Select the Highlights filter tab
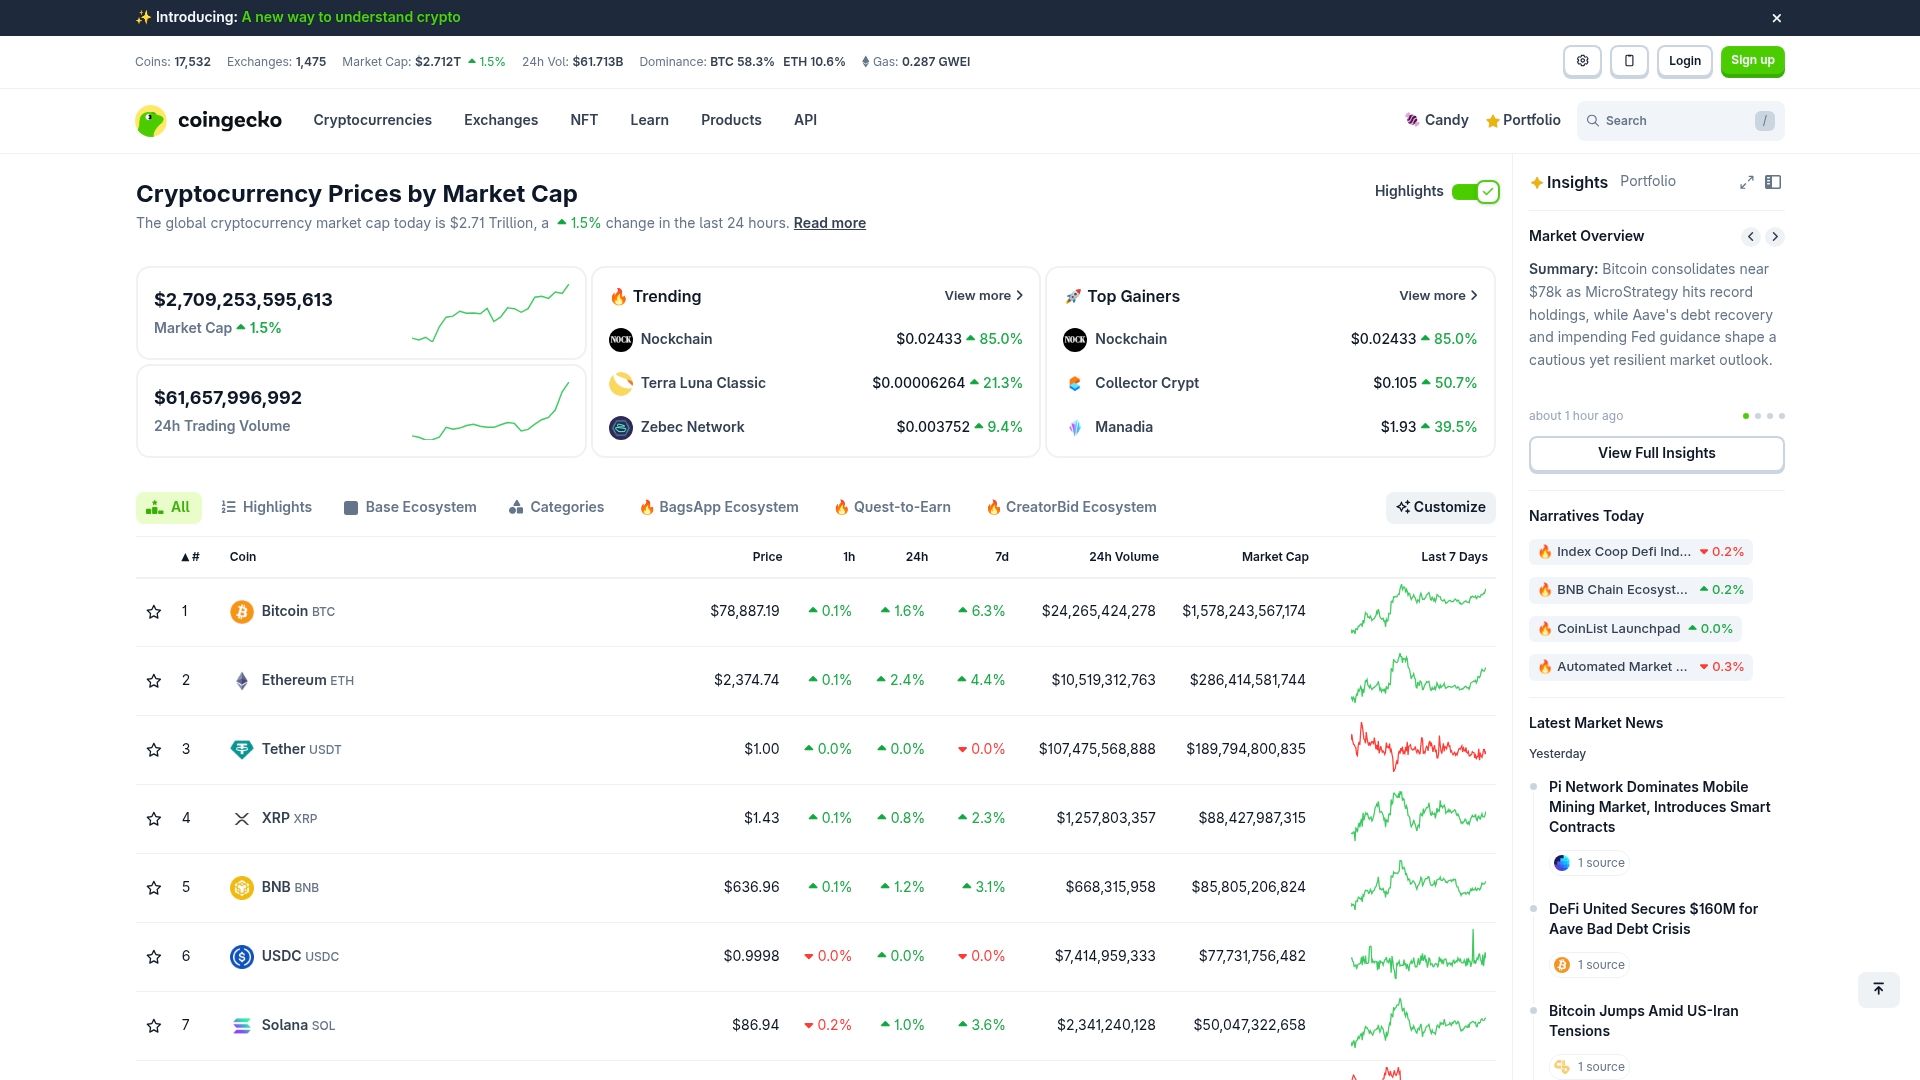Screen dimensions: 1920x1080 (266, 508)
